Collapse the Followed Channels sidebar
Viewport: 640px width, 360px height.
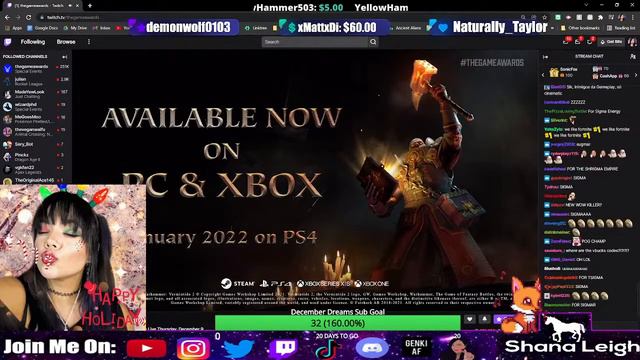point(64,57)
